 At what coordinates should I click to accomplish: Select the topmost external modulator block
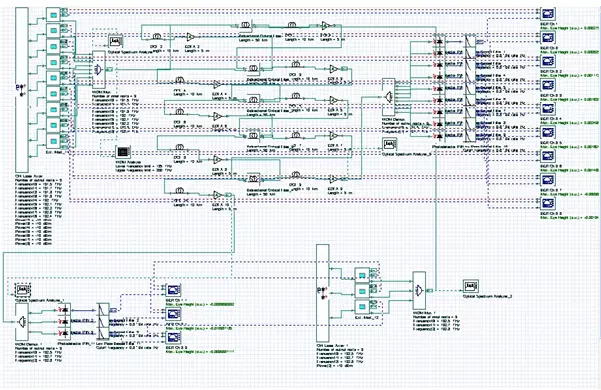click(53, 15)
